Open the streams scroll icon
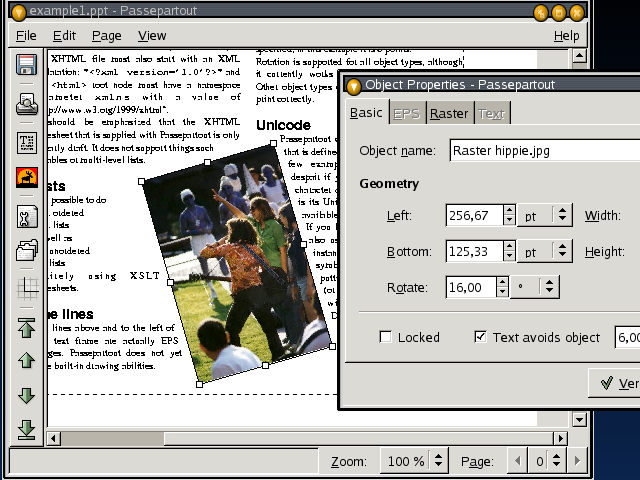Screen dimensions: 640x480 click(27, 216)
